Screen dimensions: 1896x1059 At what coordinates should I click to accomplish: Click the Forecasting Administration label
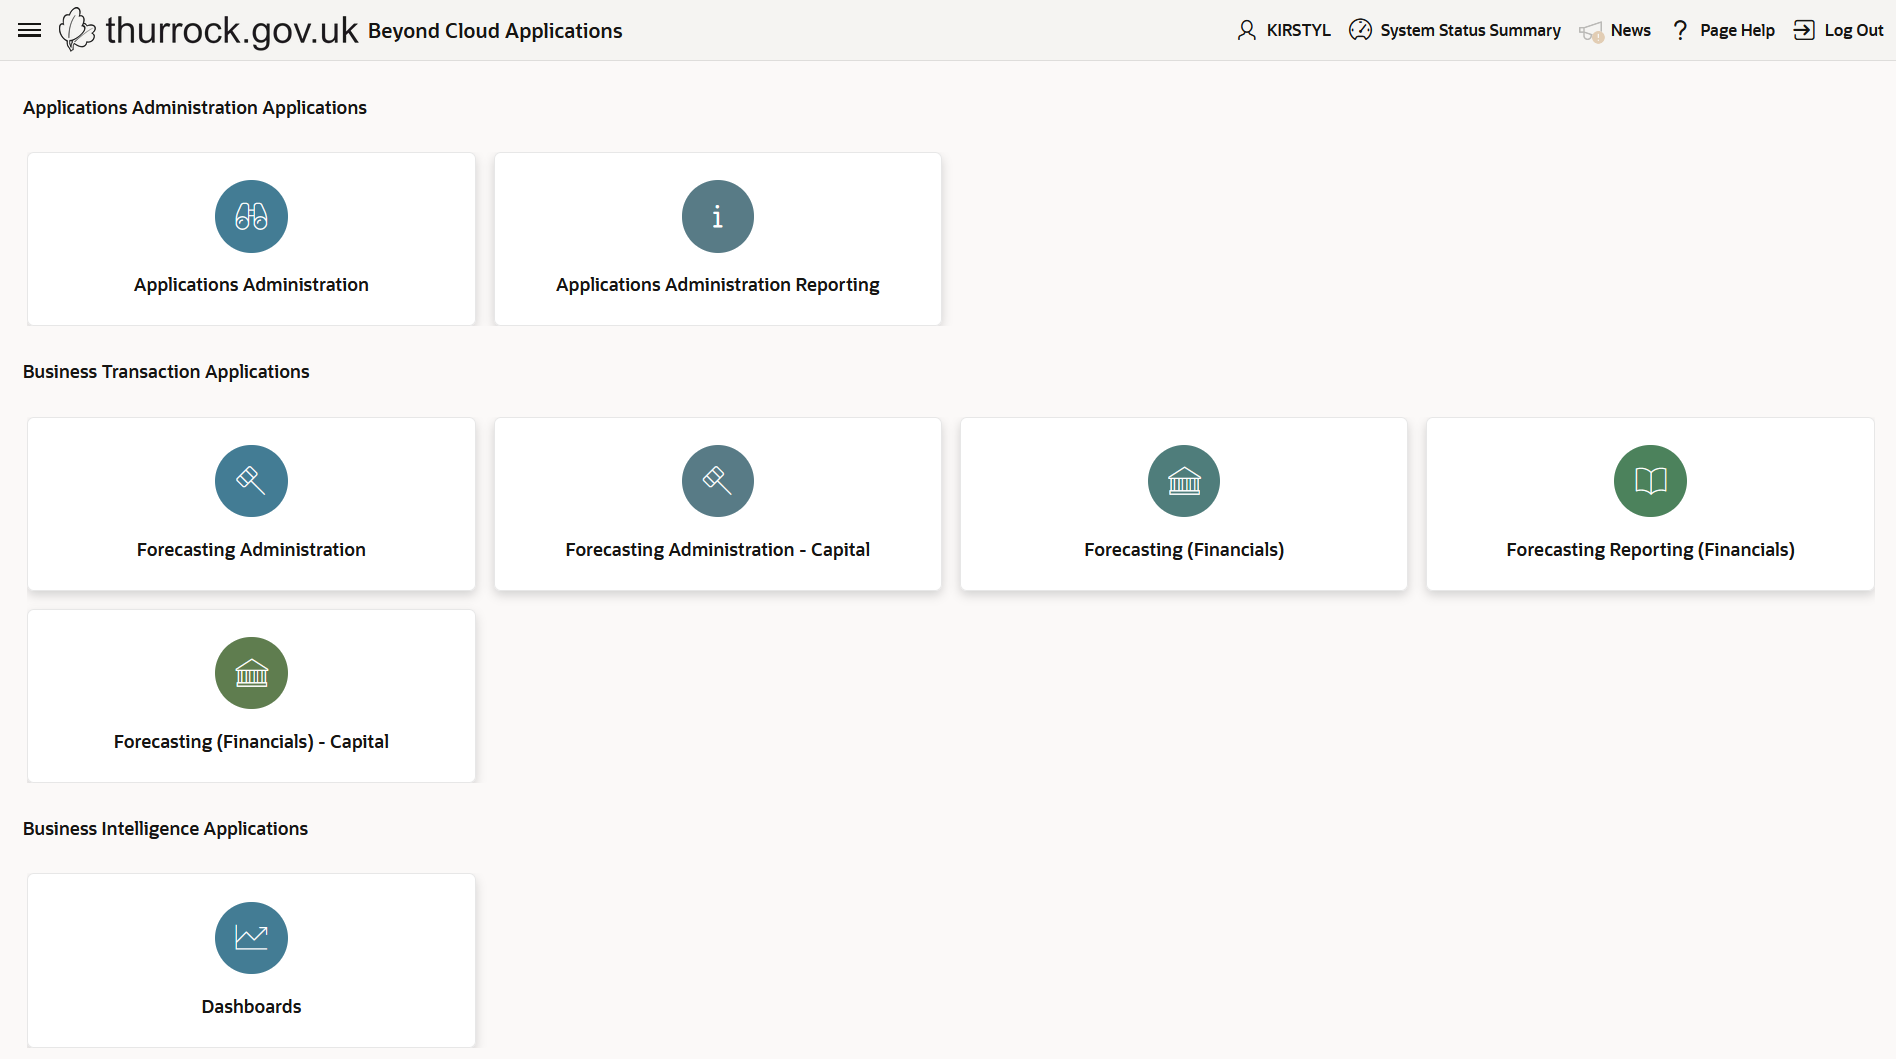251,549
